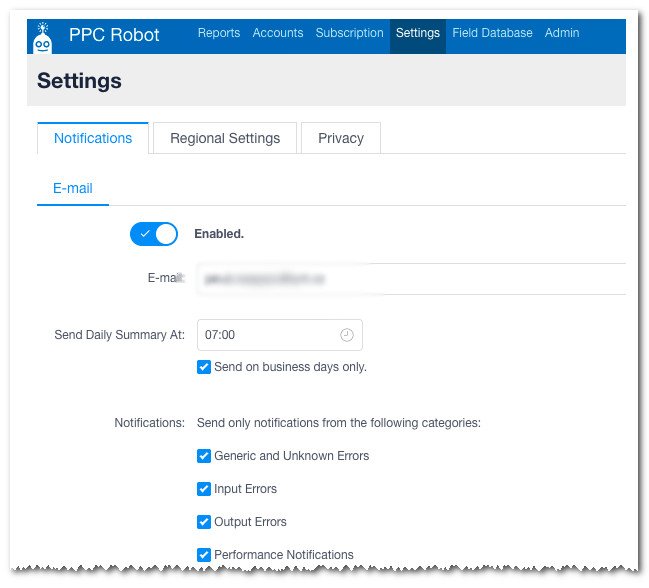Image resolution: width=649 pixels, height=588 pixels.
Task: Open the Privacy tab
Action: click(341, 138)
